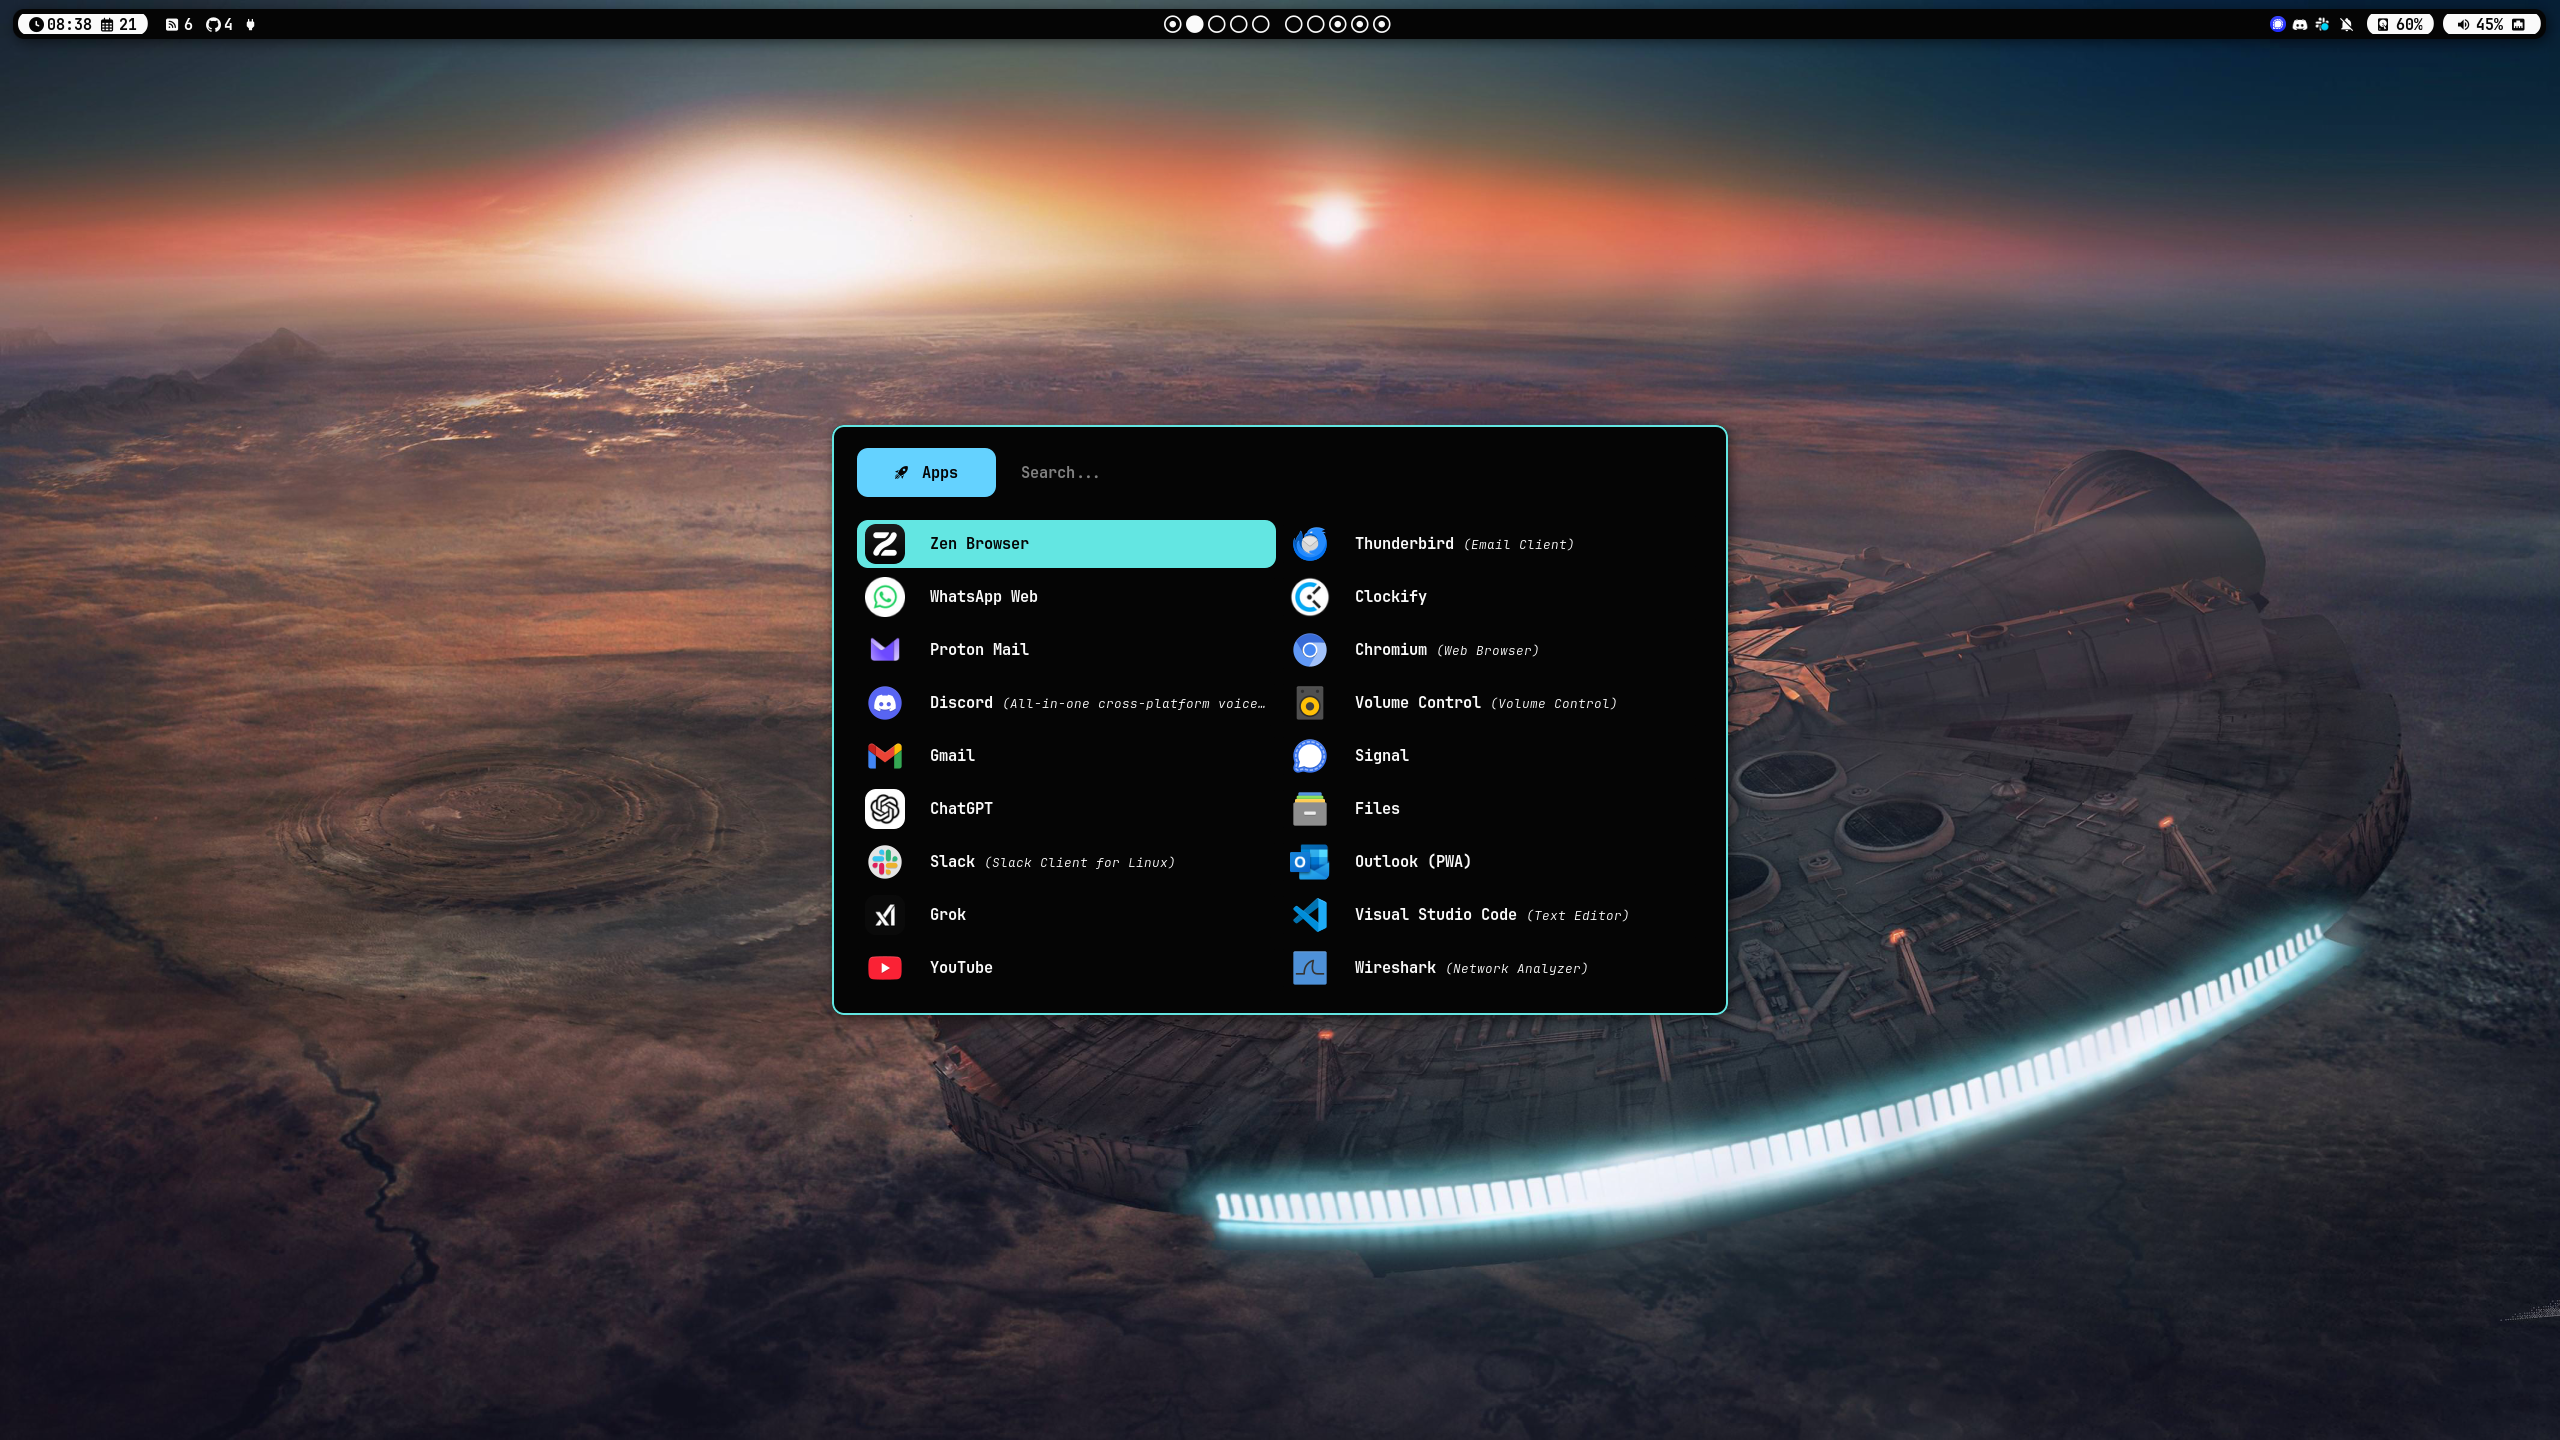This screenshot has width=2560, height=1440.
Task: Launch Slack client for Linux entry
Action: 1066,862
